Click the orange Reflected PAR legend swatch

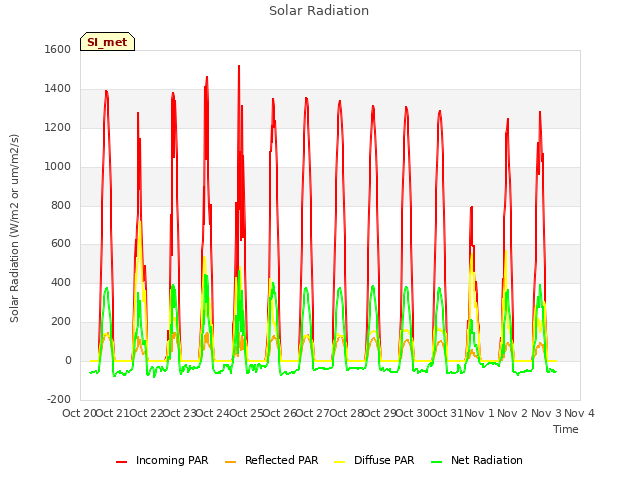[x=231, y=462]
